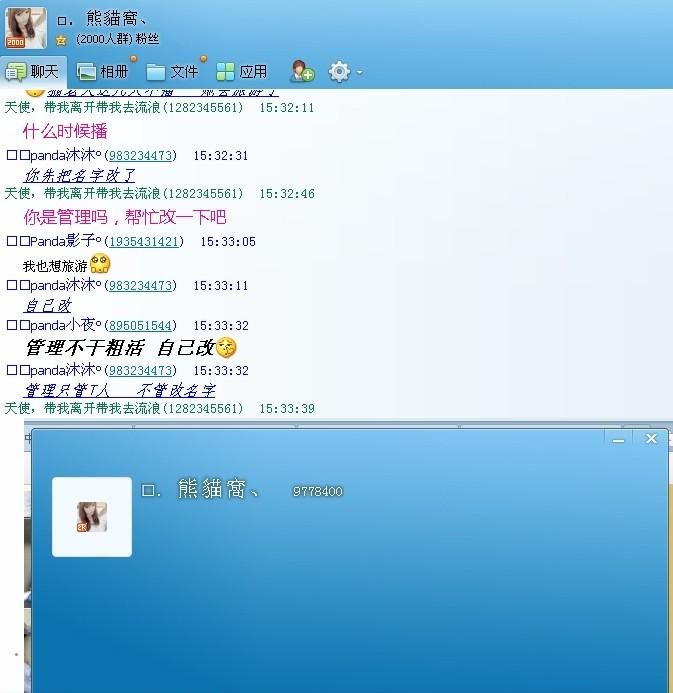Viewport: 673px width, 693px height.
Task: Expand the settings gear dropdown arrow
Action: tap(360, 72)
